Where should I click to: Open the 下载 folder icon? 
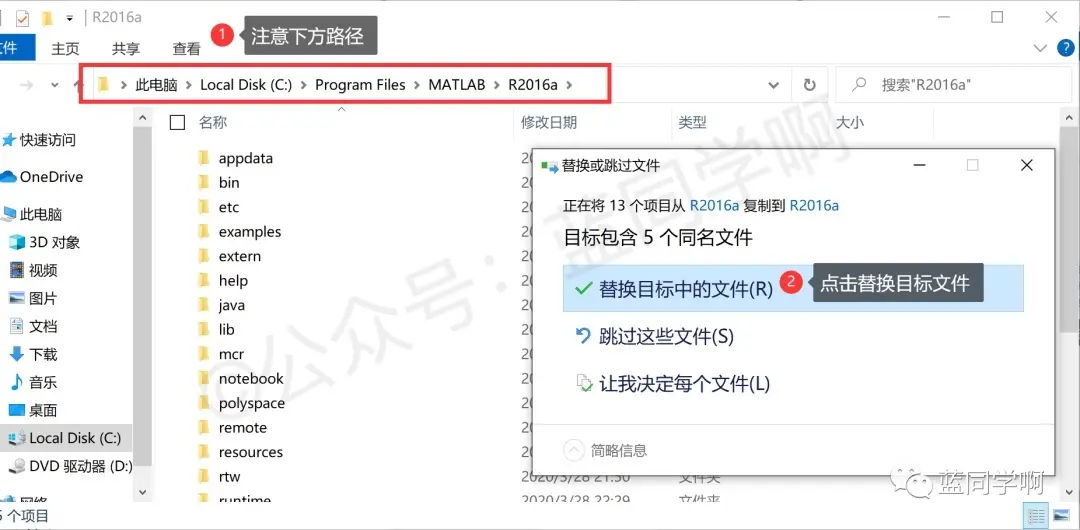point(17,355)
